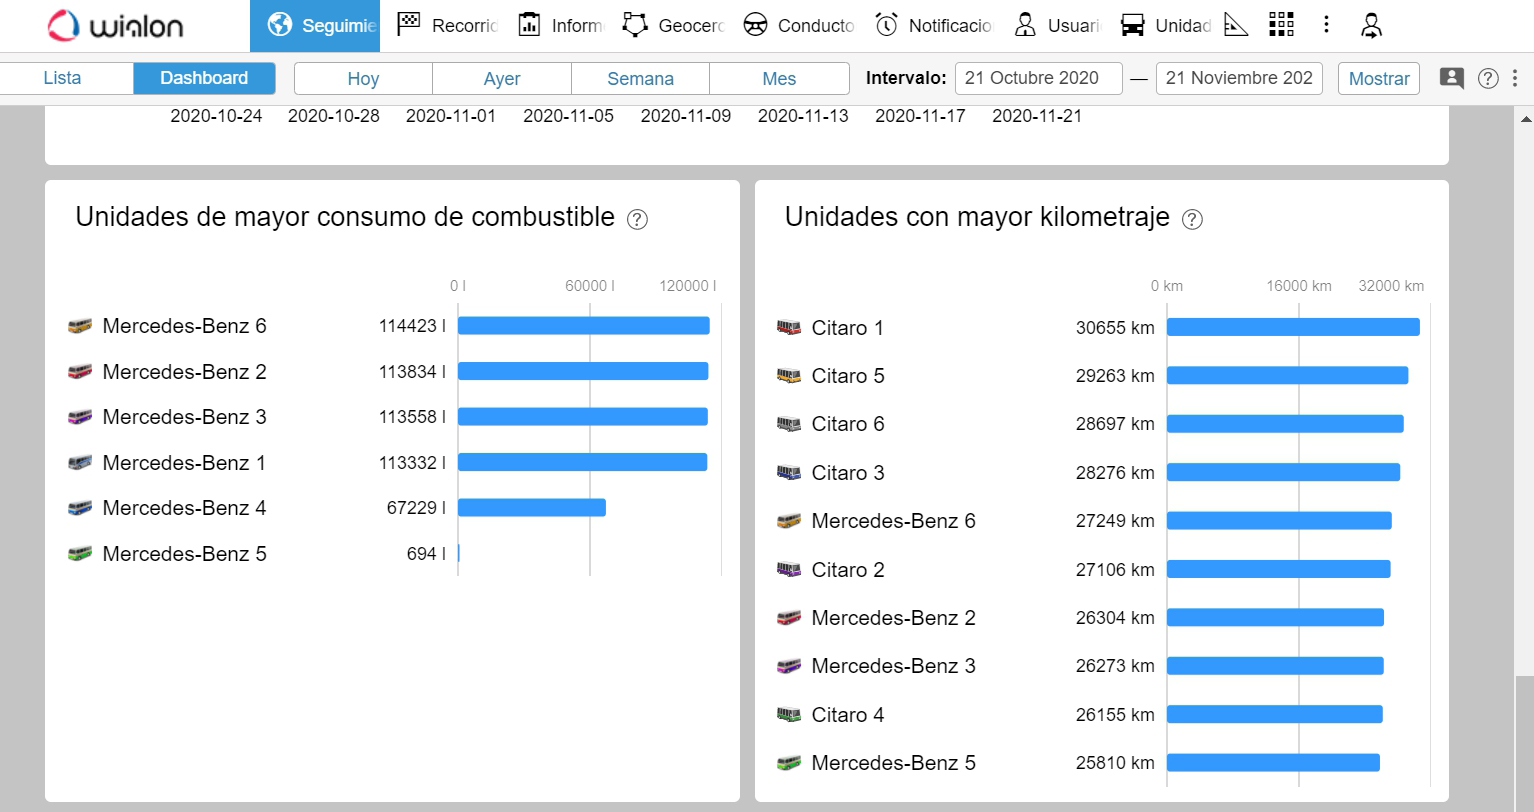Open the ruler and triangle tools icon
This screenshot has height=812, width=1534.
click(x=1236, y=25)
